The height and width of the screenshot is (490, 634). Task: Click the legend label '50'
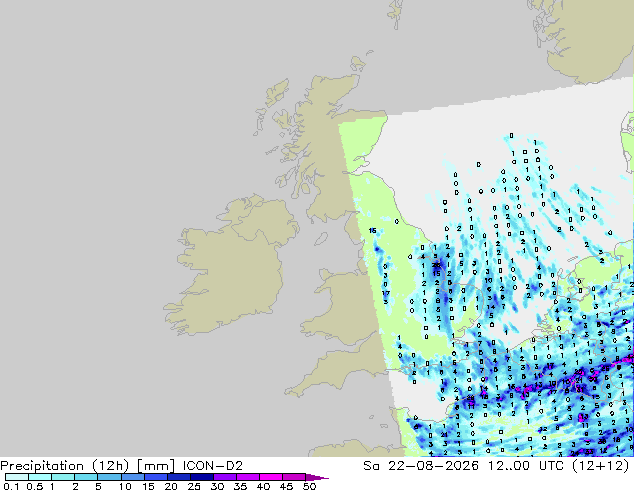[x=310, y=486]
